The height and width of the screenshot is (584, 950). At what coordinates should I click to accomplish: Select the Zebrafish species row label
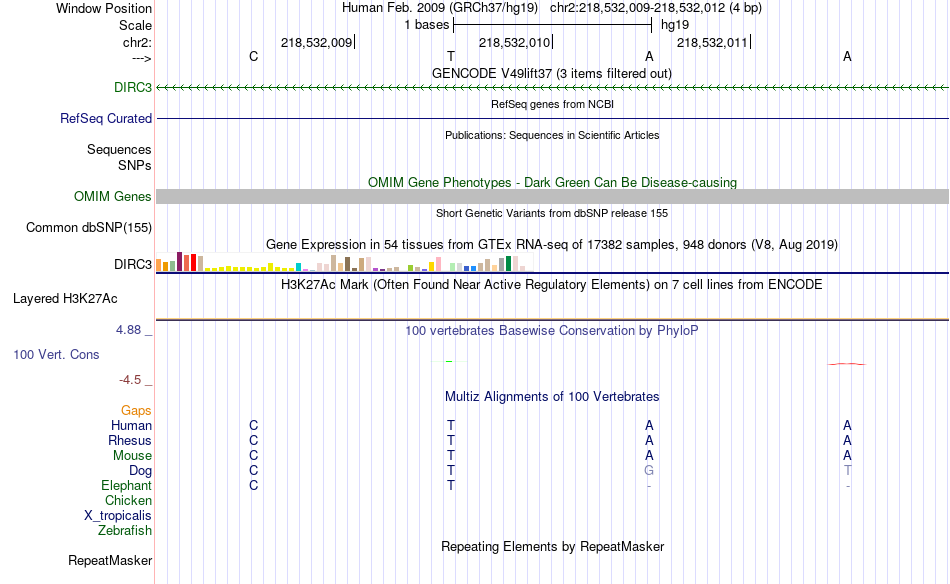click(x=125, y=531)
